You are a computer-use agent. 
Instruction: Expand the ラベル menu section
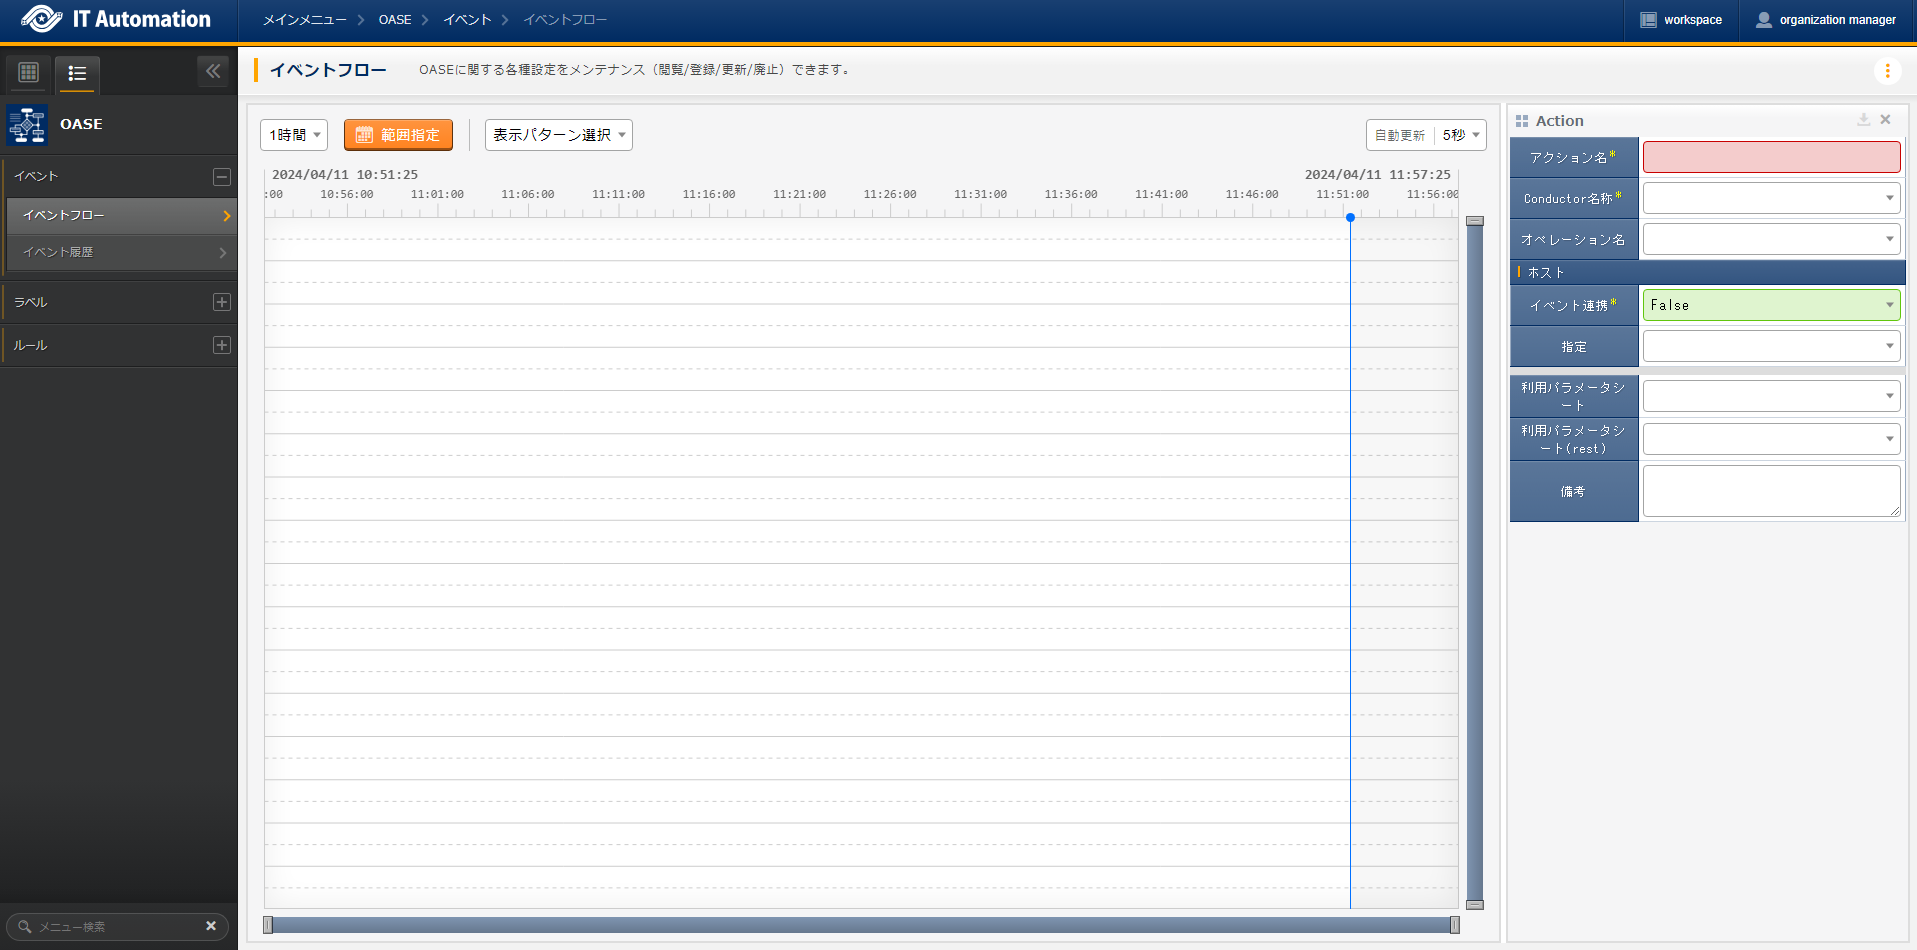click(x=222, y=302)
